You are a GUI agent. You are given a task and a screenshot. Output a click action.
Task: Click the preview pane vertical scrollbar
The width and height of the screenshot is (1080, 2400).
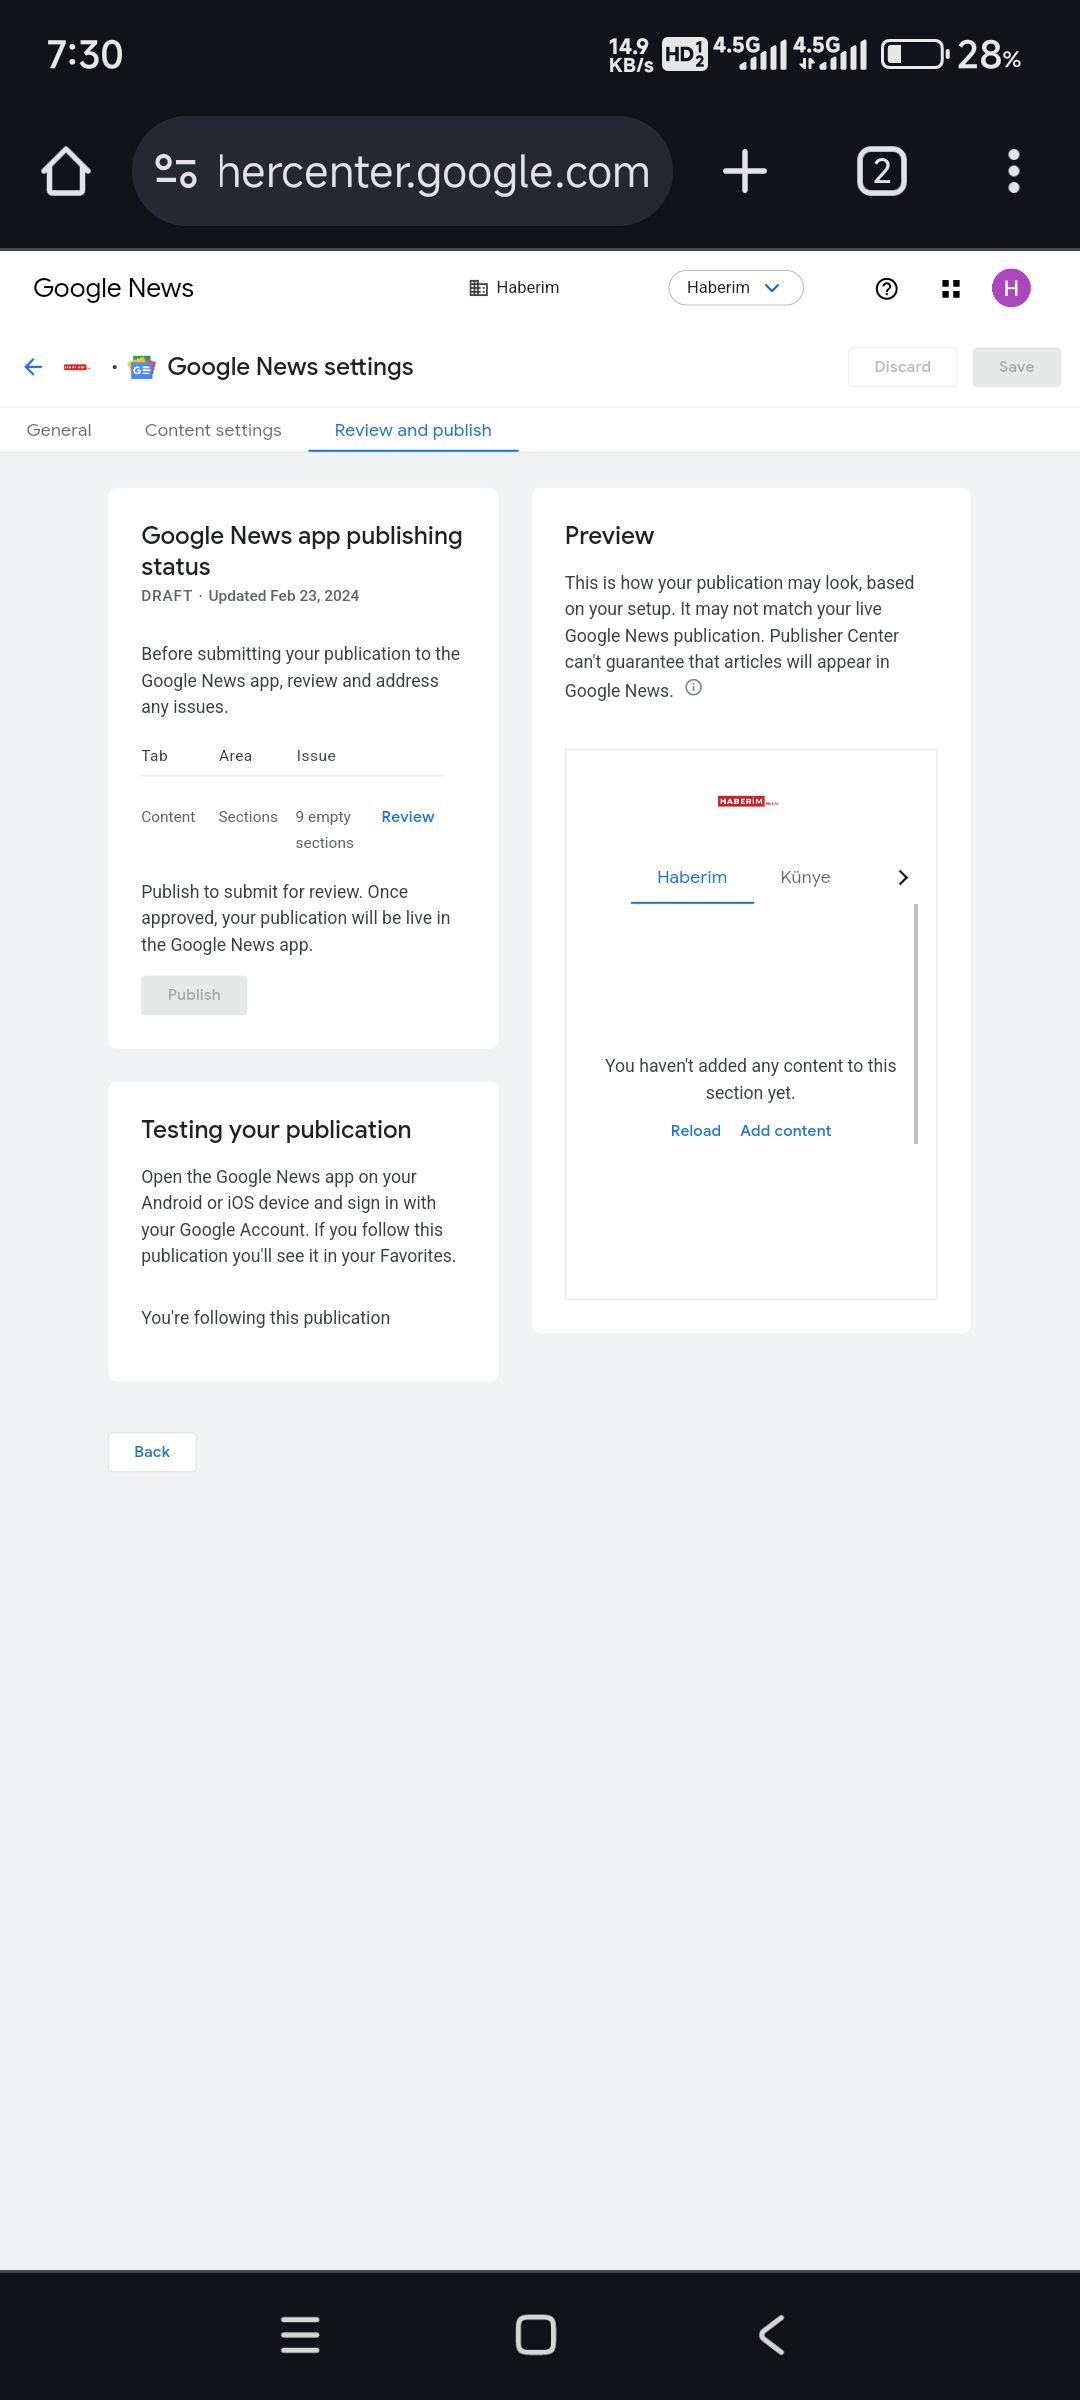click(x=916, y=1024)
